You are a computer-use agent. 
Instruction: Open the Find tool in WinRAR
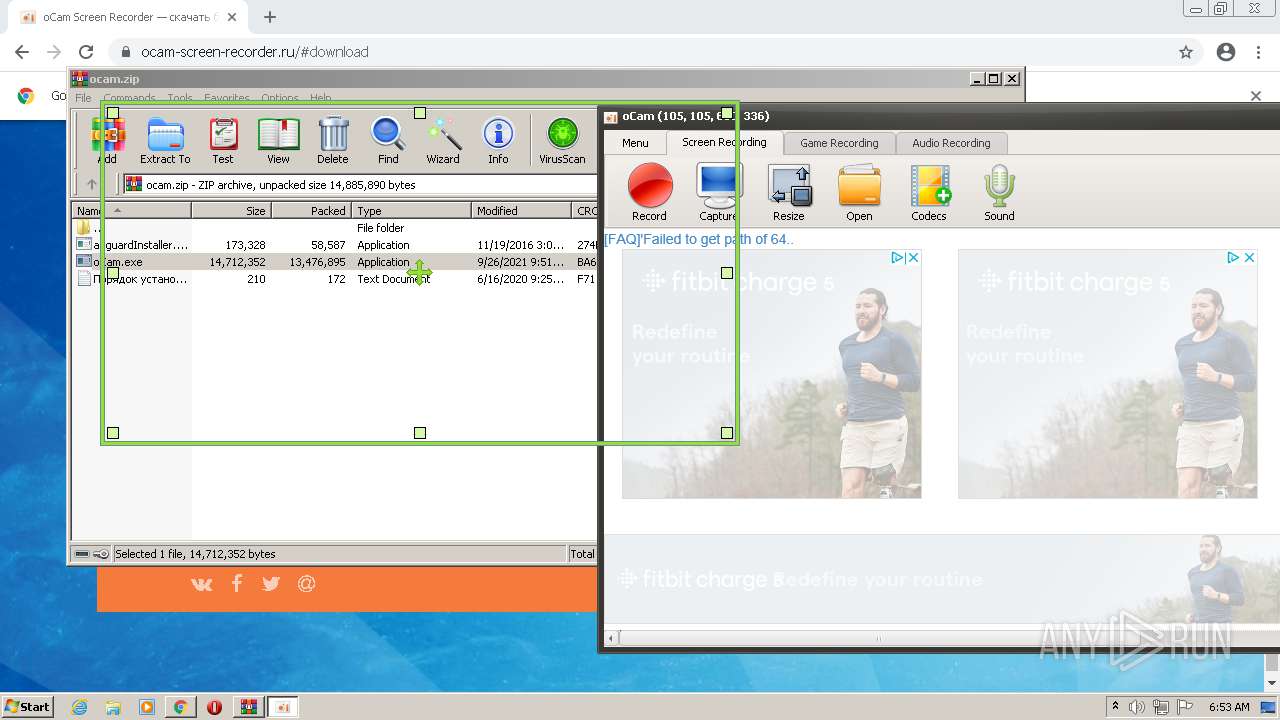click(x=388, y=140)
